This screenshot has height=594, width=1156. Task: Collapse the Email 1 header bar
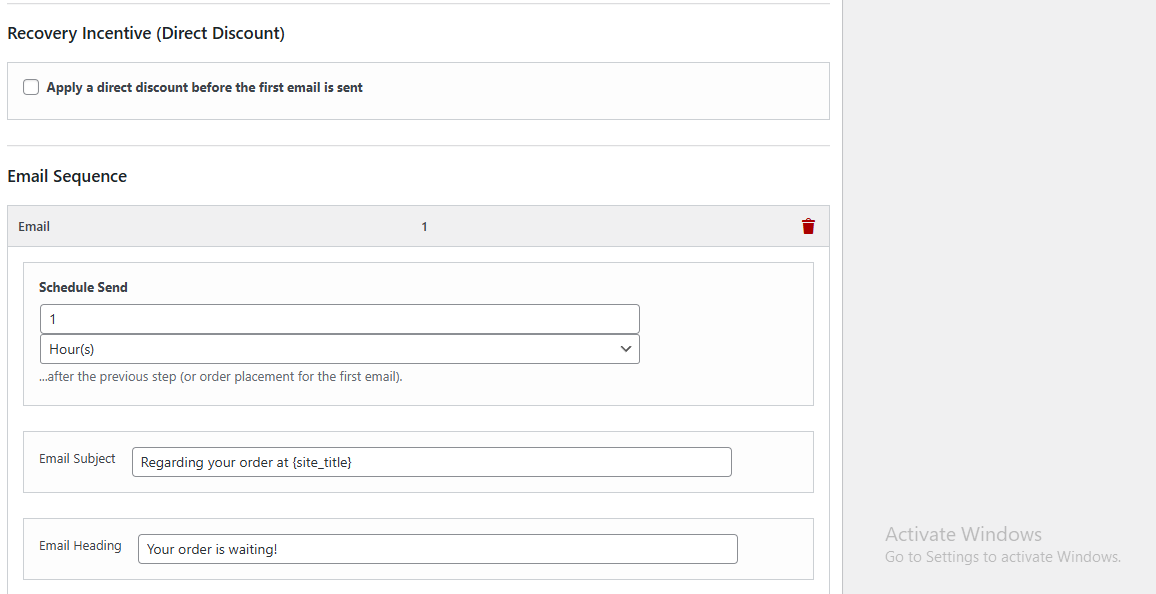point(418,226)
